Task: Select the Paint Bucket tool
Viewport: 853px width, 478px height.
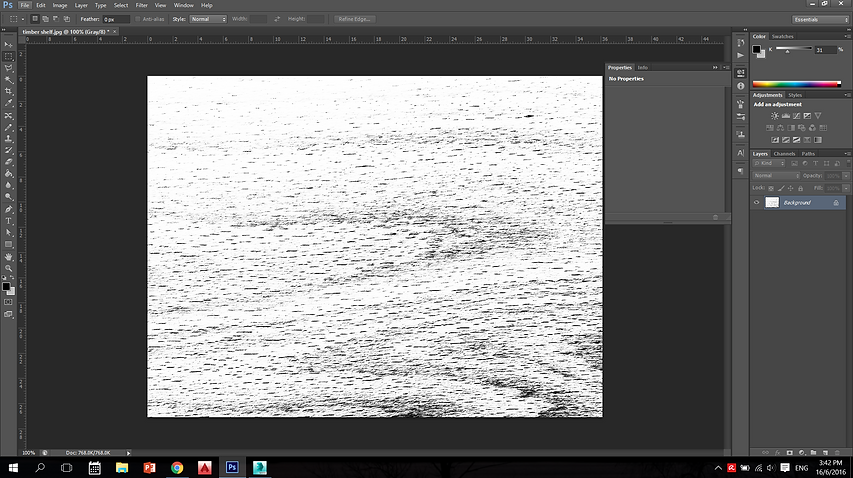Action: pyautogui.click(x=9, y=174)
